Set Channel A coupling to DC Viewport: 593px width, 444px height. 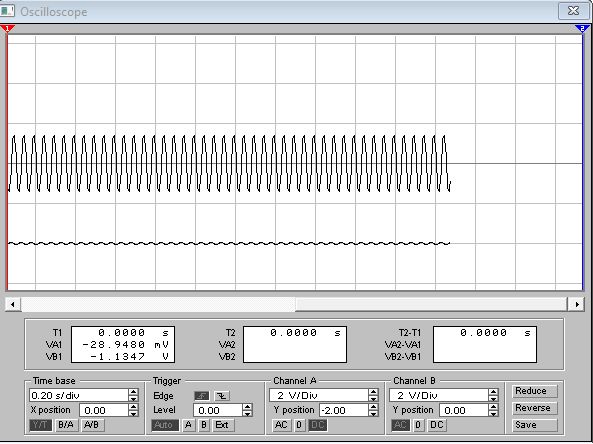pyautogui.click(x=317, y=425)
